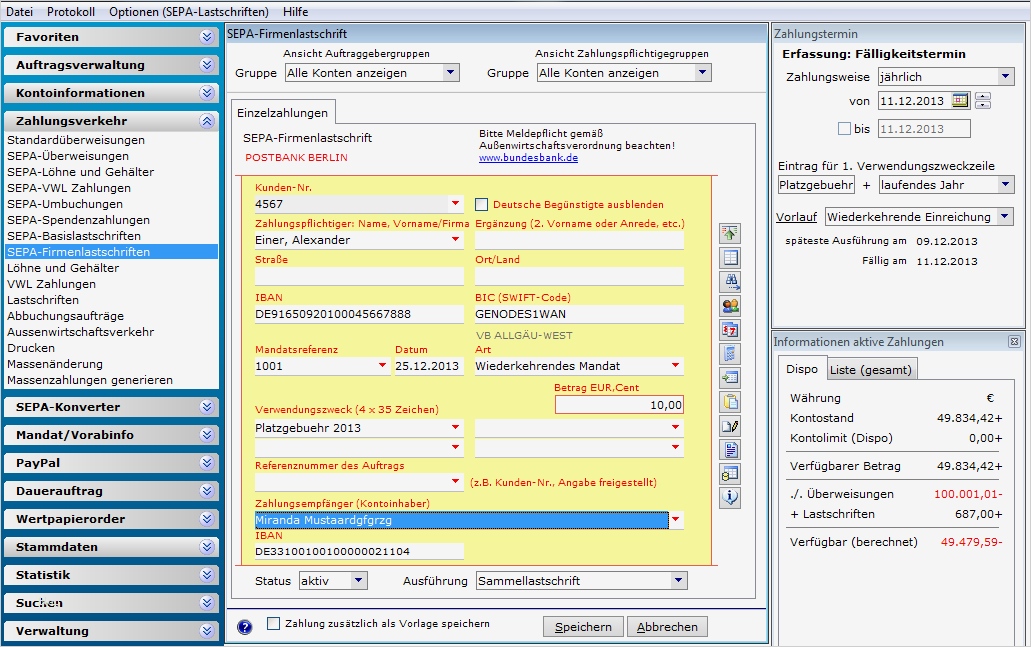Open the people/contacts icon in side toolbar
The image size is (1031, 647).
coord(730,306)
